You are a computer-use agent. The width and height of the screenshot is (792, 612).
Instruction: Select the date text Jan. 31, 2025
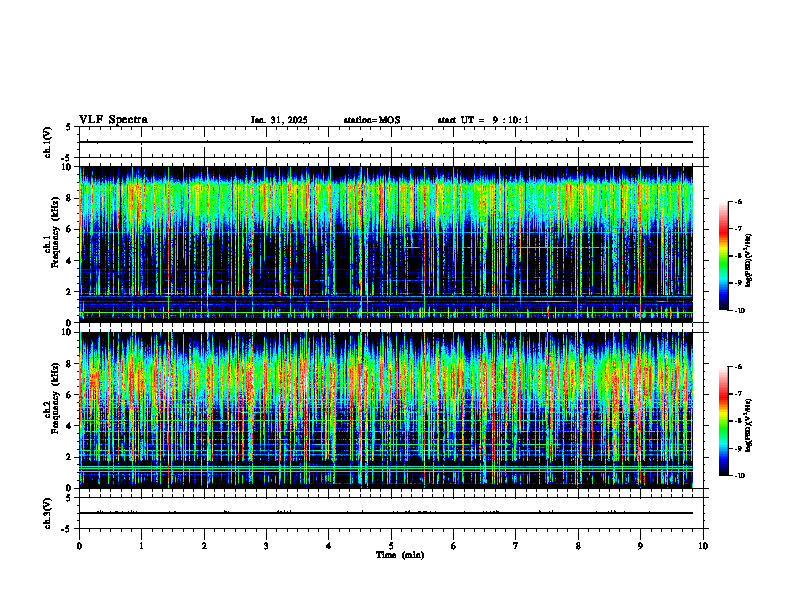(x=279, y=120)
